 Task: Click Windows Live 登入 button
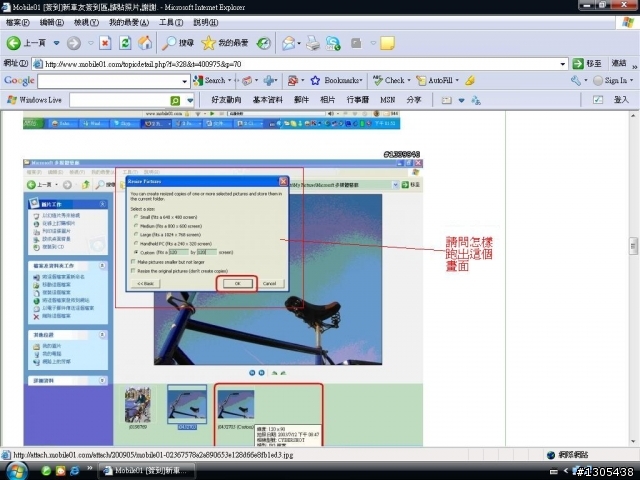[x=621, y=100]
